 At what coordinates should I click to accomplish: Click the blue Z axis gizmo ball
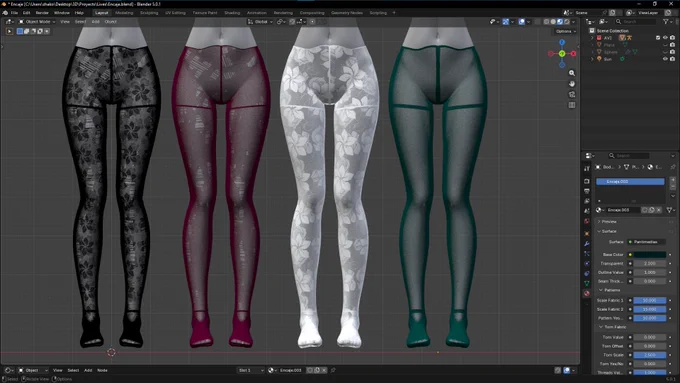point(562,43)
